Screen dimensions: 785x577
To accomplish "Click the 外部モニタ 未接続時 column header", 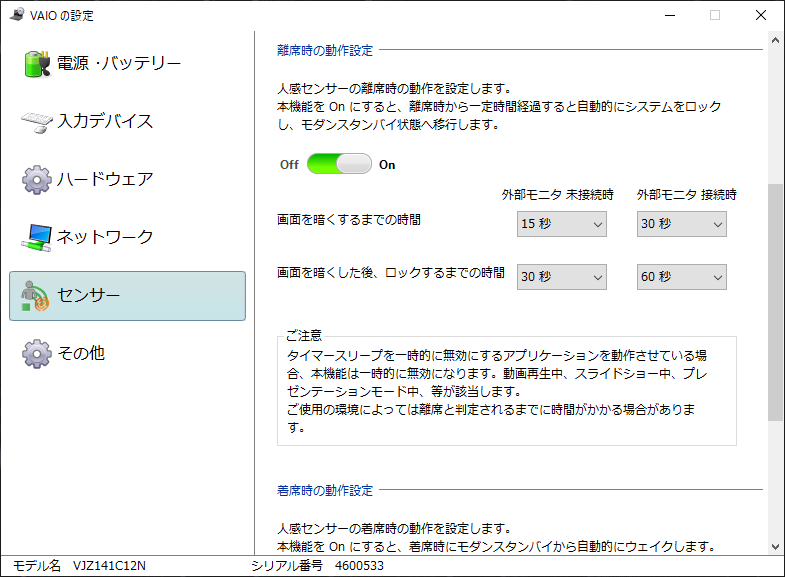I will point(558,195).
